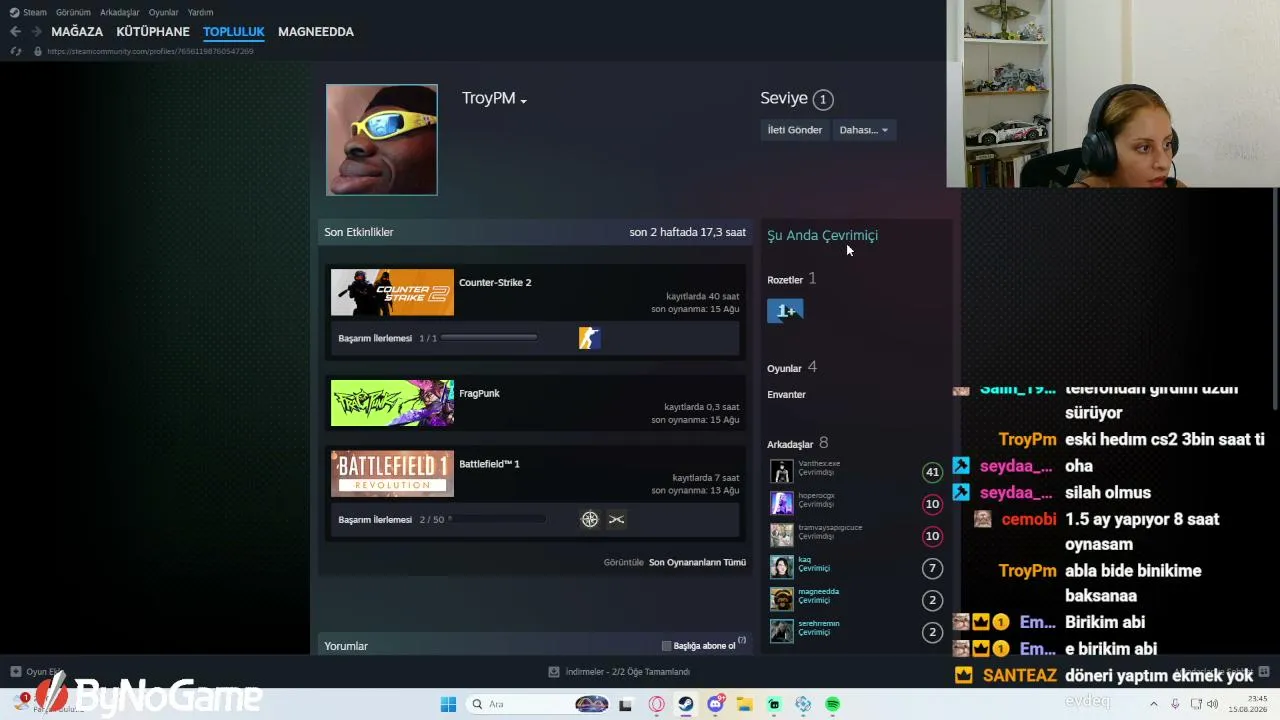Image resolution: width=1280 pixels, height=720 pixels.
Task: Click the level 1 circle badge
Action: [x=823, y=99]
